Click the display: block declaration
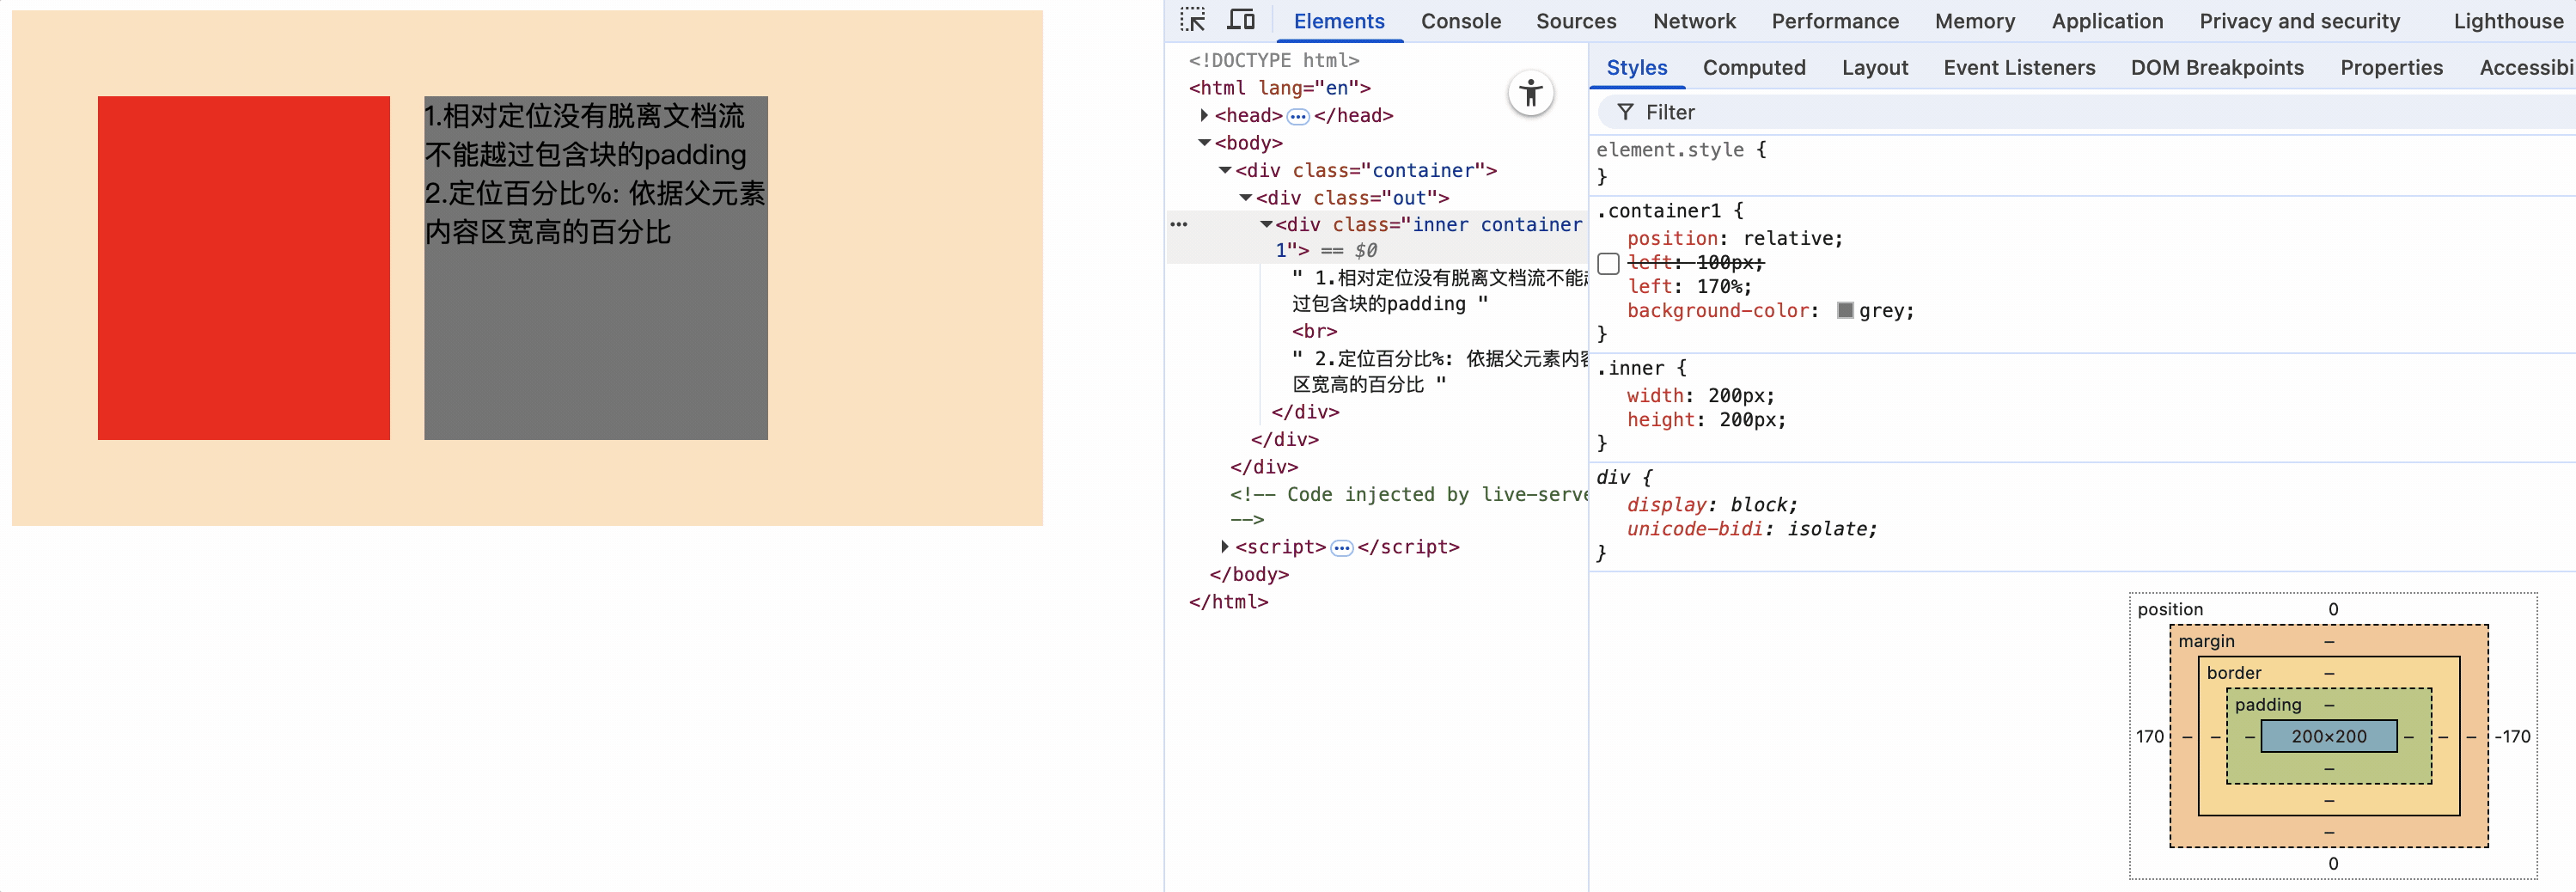The image size is (2576, 892). [x=1711, y=504]
